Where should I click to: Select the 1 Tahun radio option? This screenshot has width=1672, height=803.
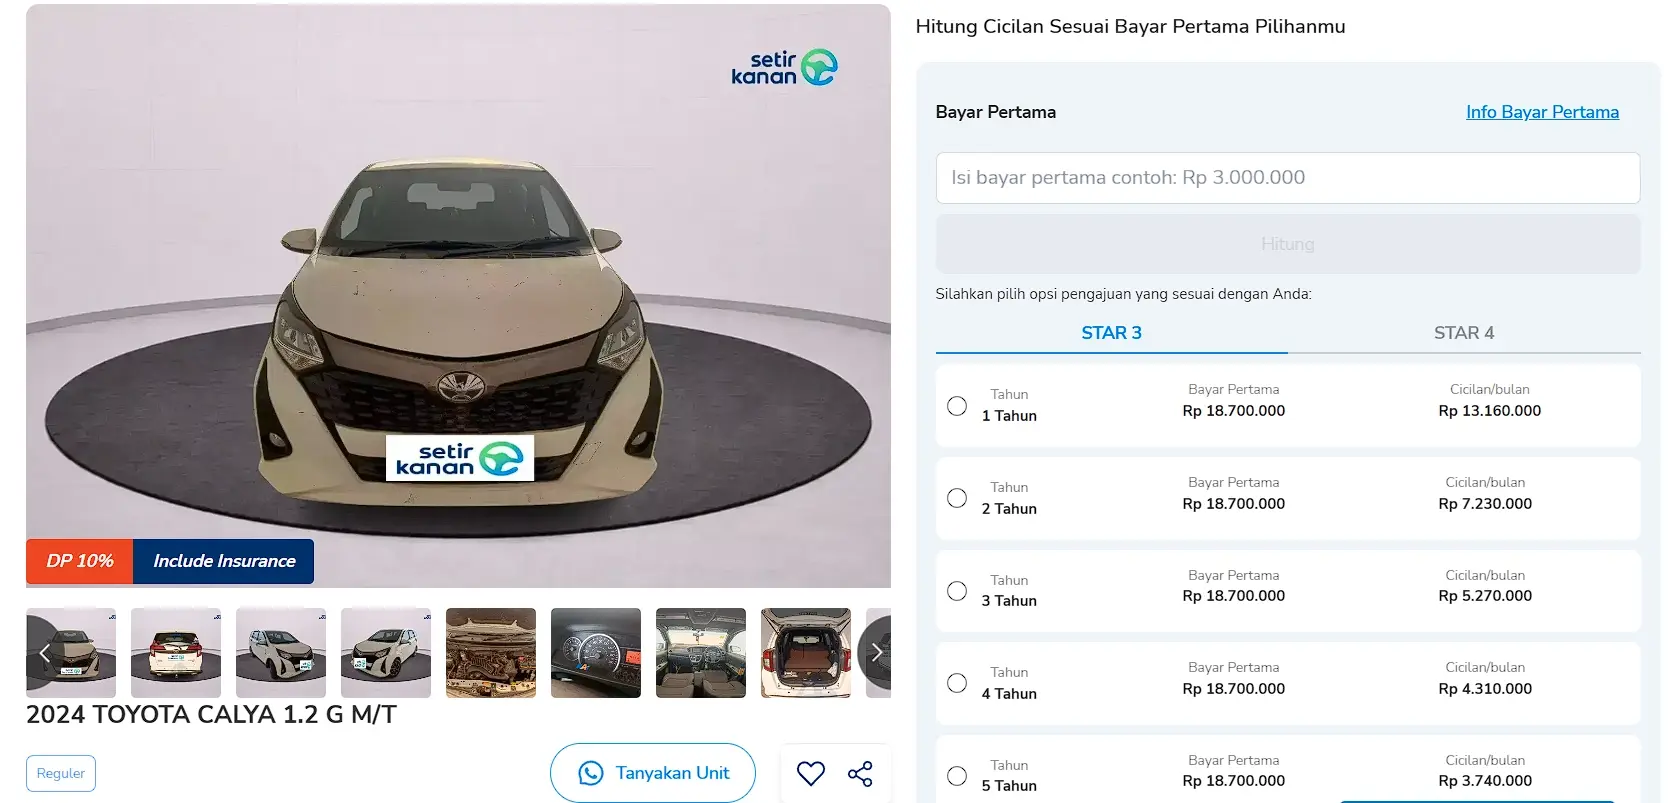coord(957,406)
